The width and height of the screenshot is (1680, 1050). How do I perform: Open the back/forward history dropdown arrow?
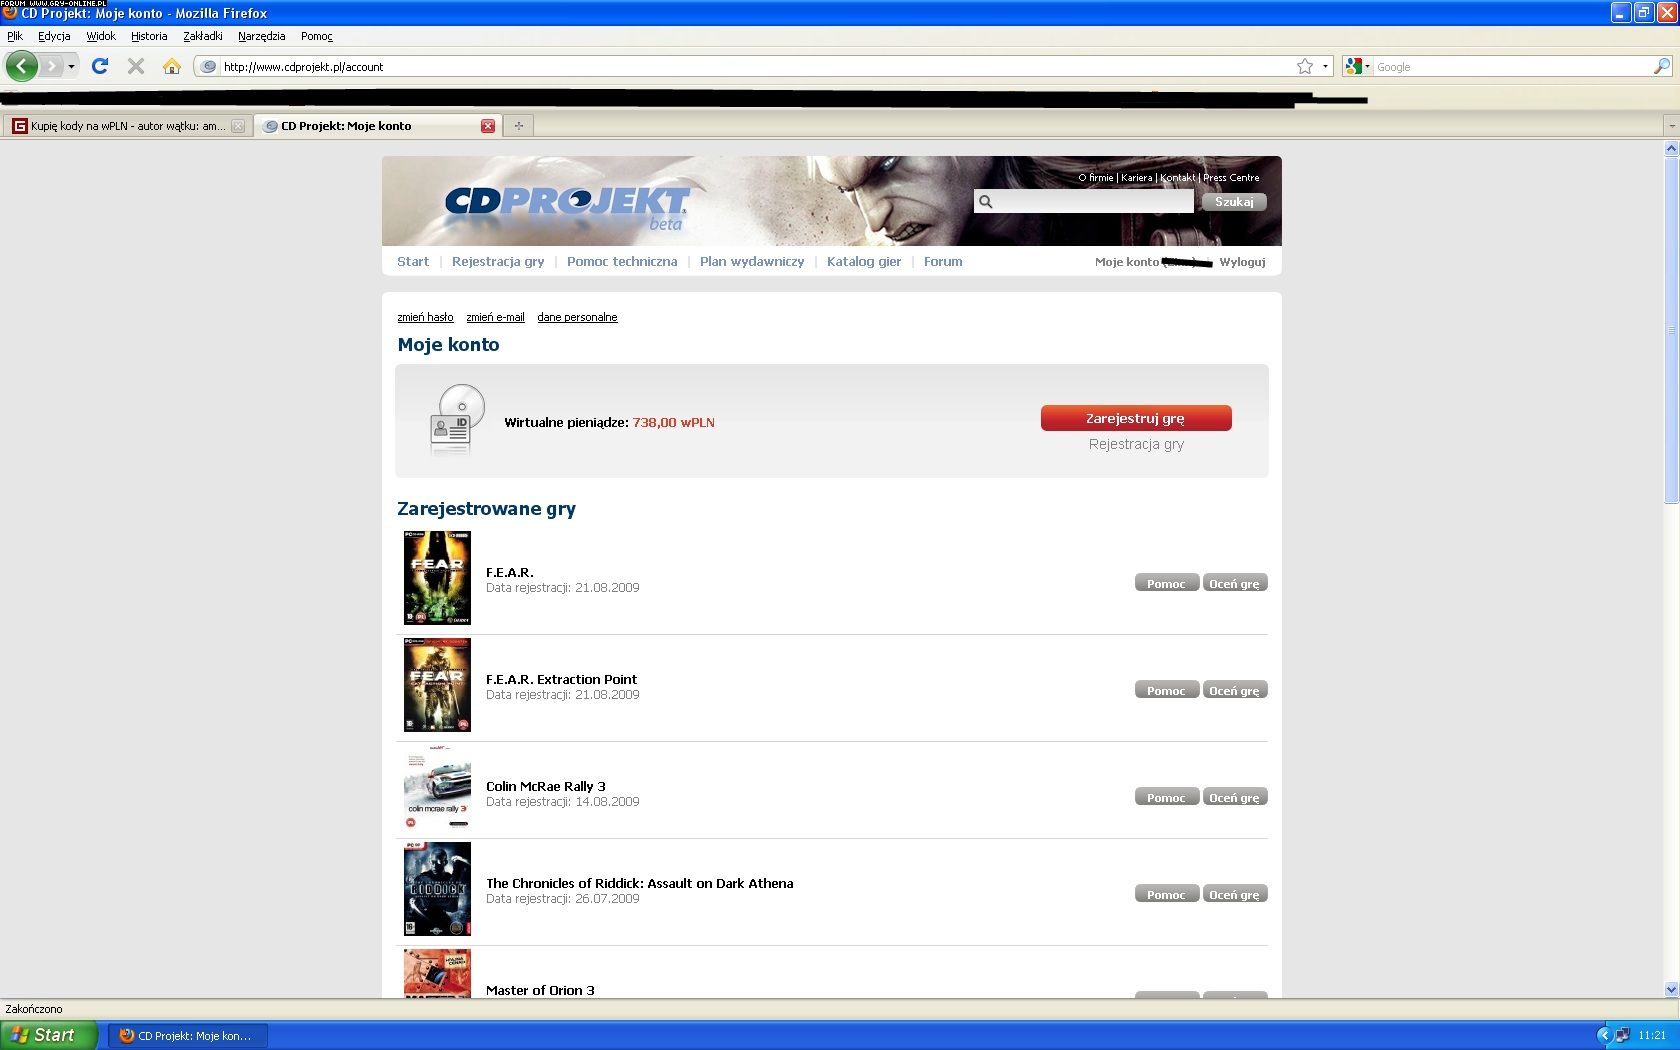click(x=71, y=66)
